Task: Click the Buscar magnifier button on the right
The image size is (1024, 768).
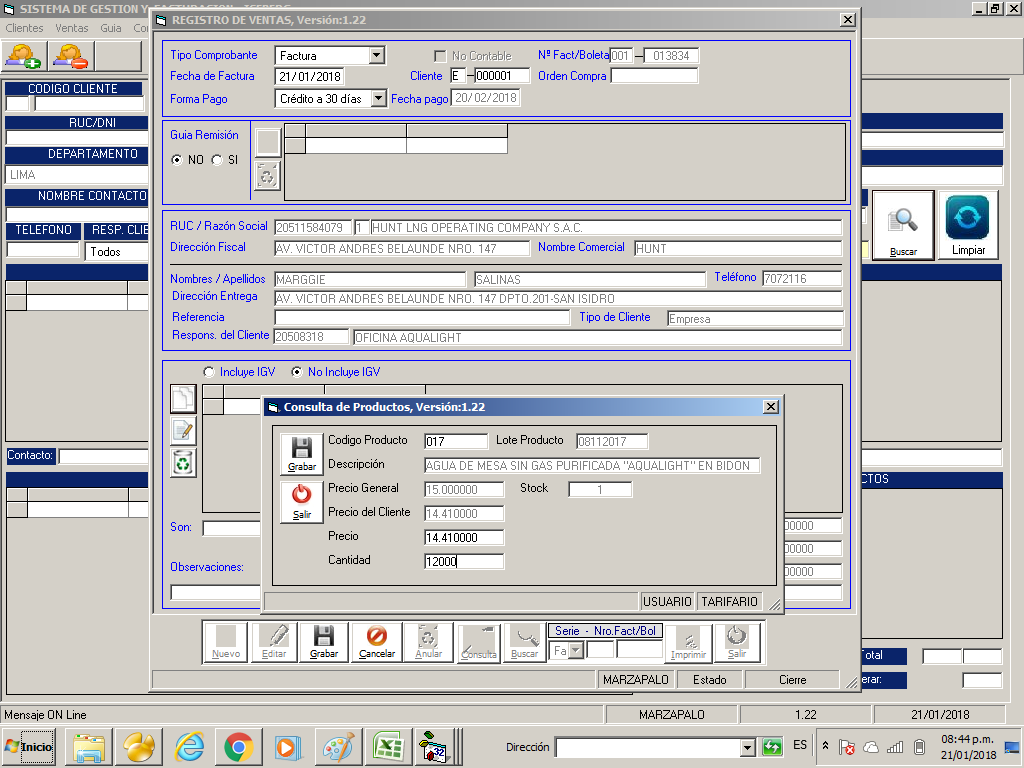Action: (903, 226)
